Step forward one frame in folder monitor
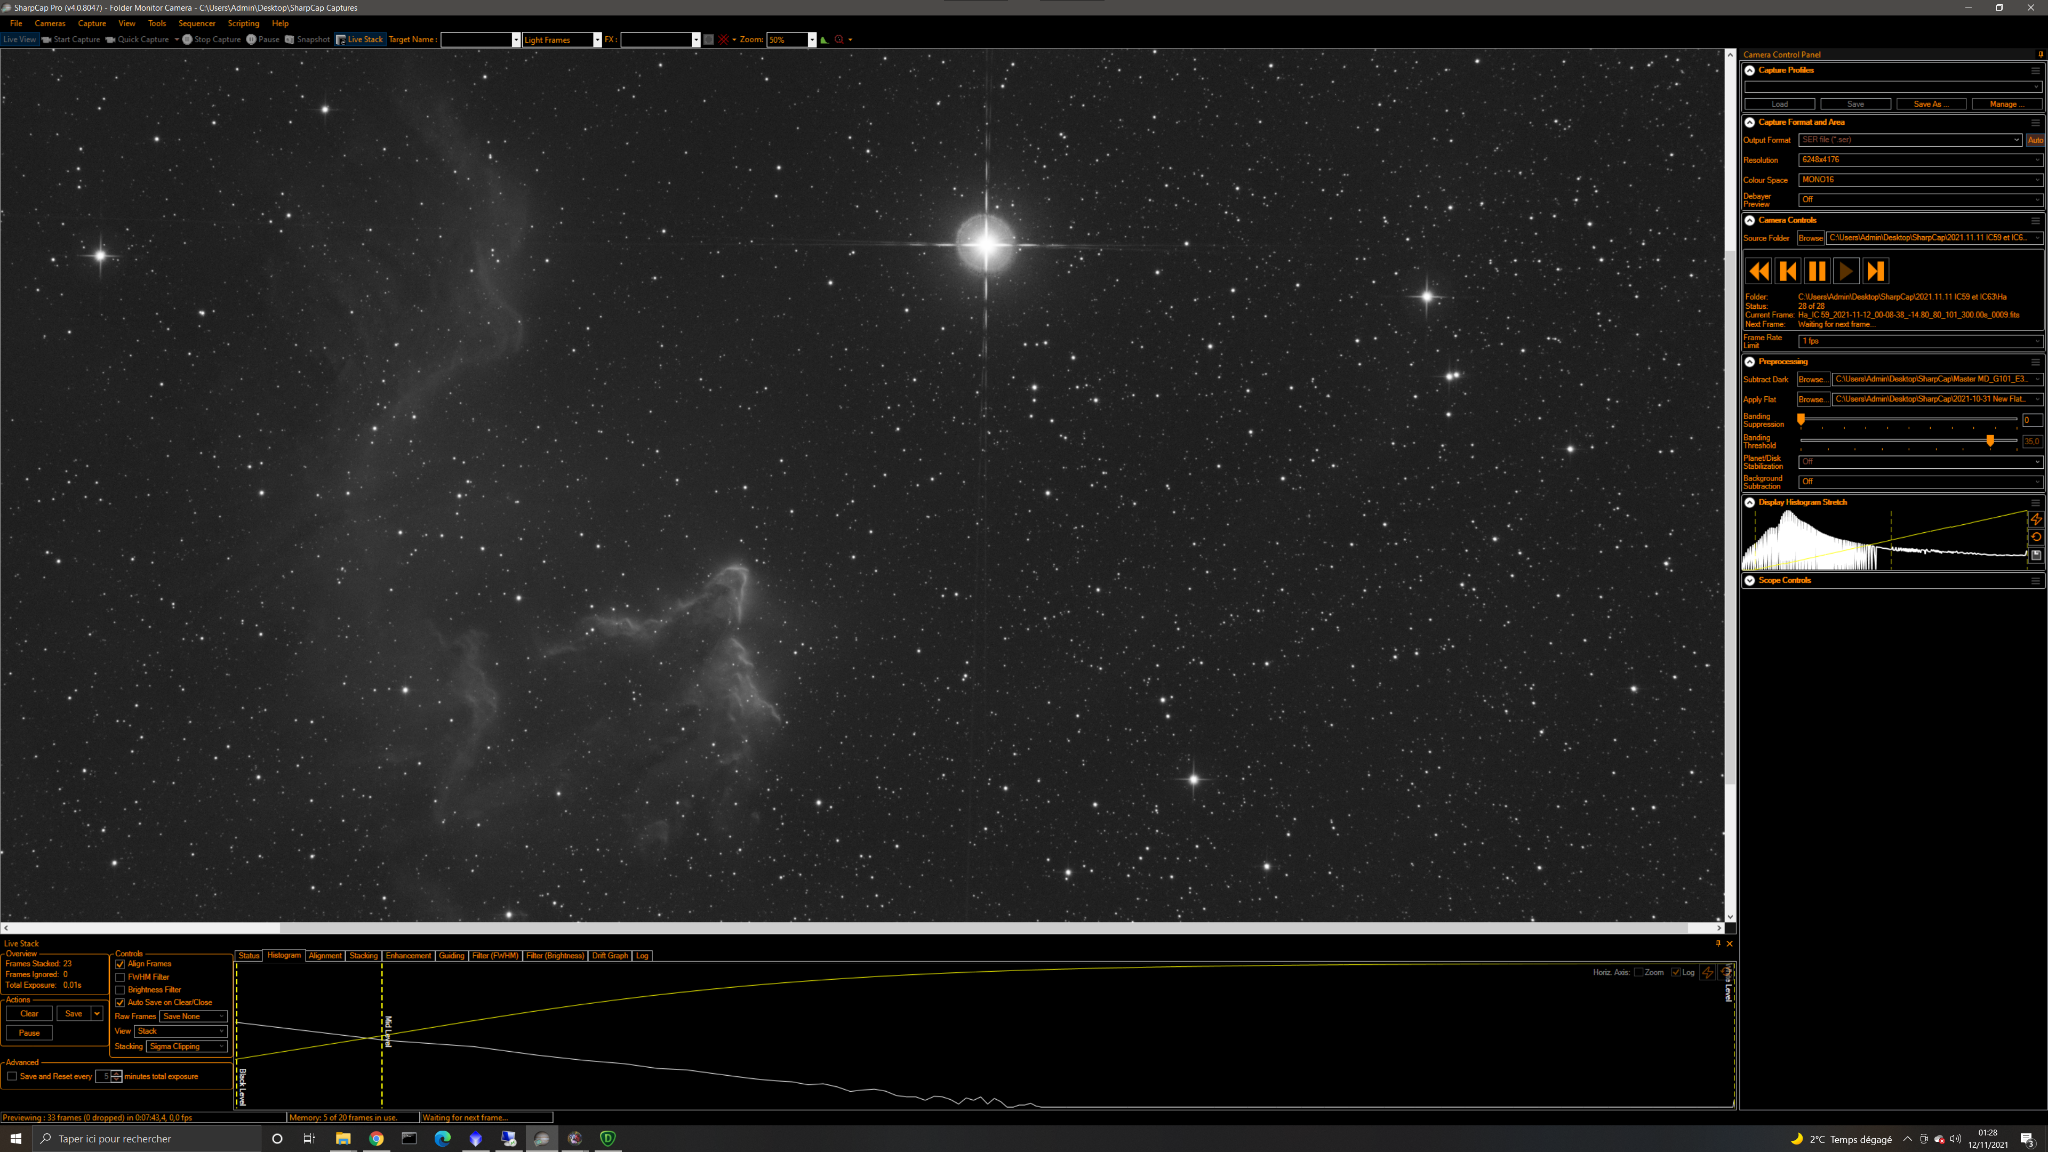The width and height of the screenshot is (2048, 1152). [1875, 271]
